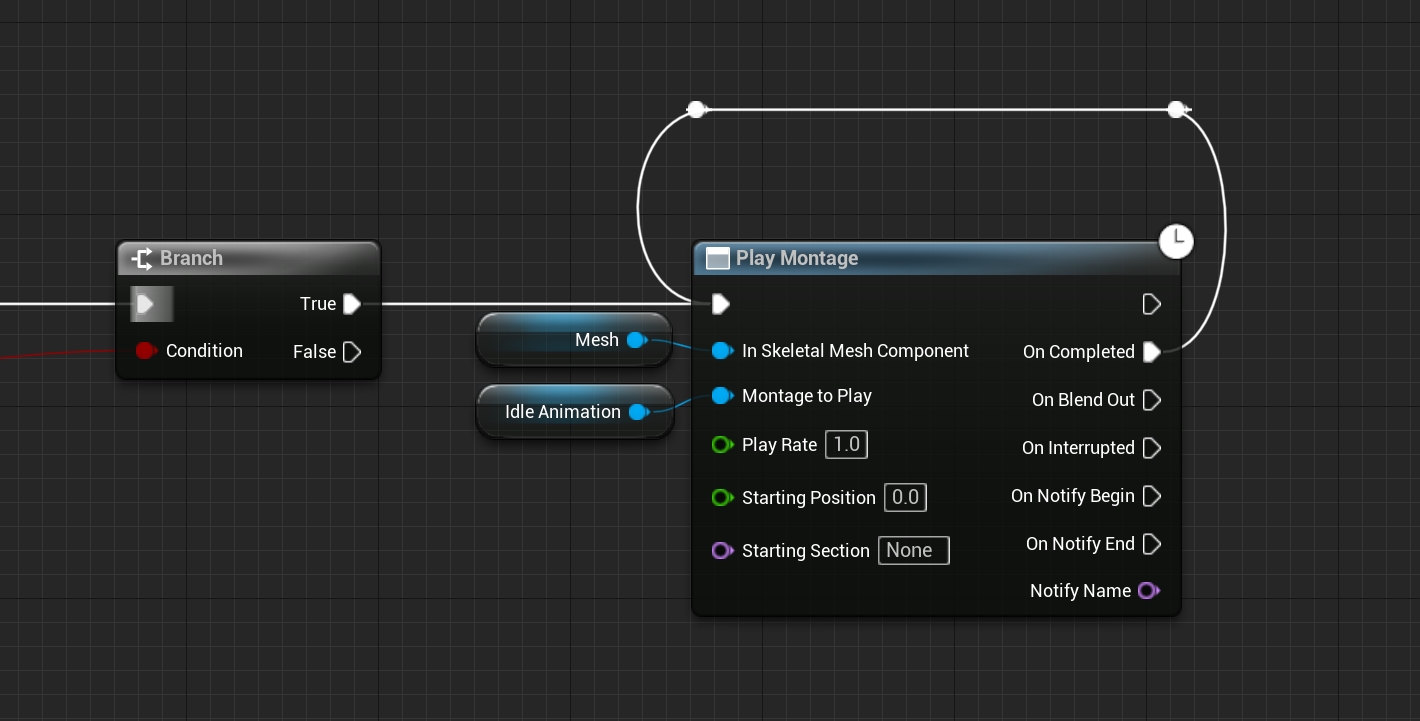Edit the Play Rate value field
This screenshot has height=721, width=1420.
pyautogui.click(x=846, y=445)
